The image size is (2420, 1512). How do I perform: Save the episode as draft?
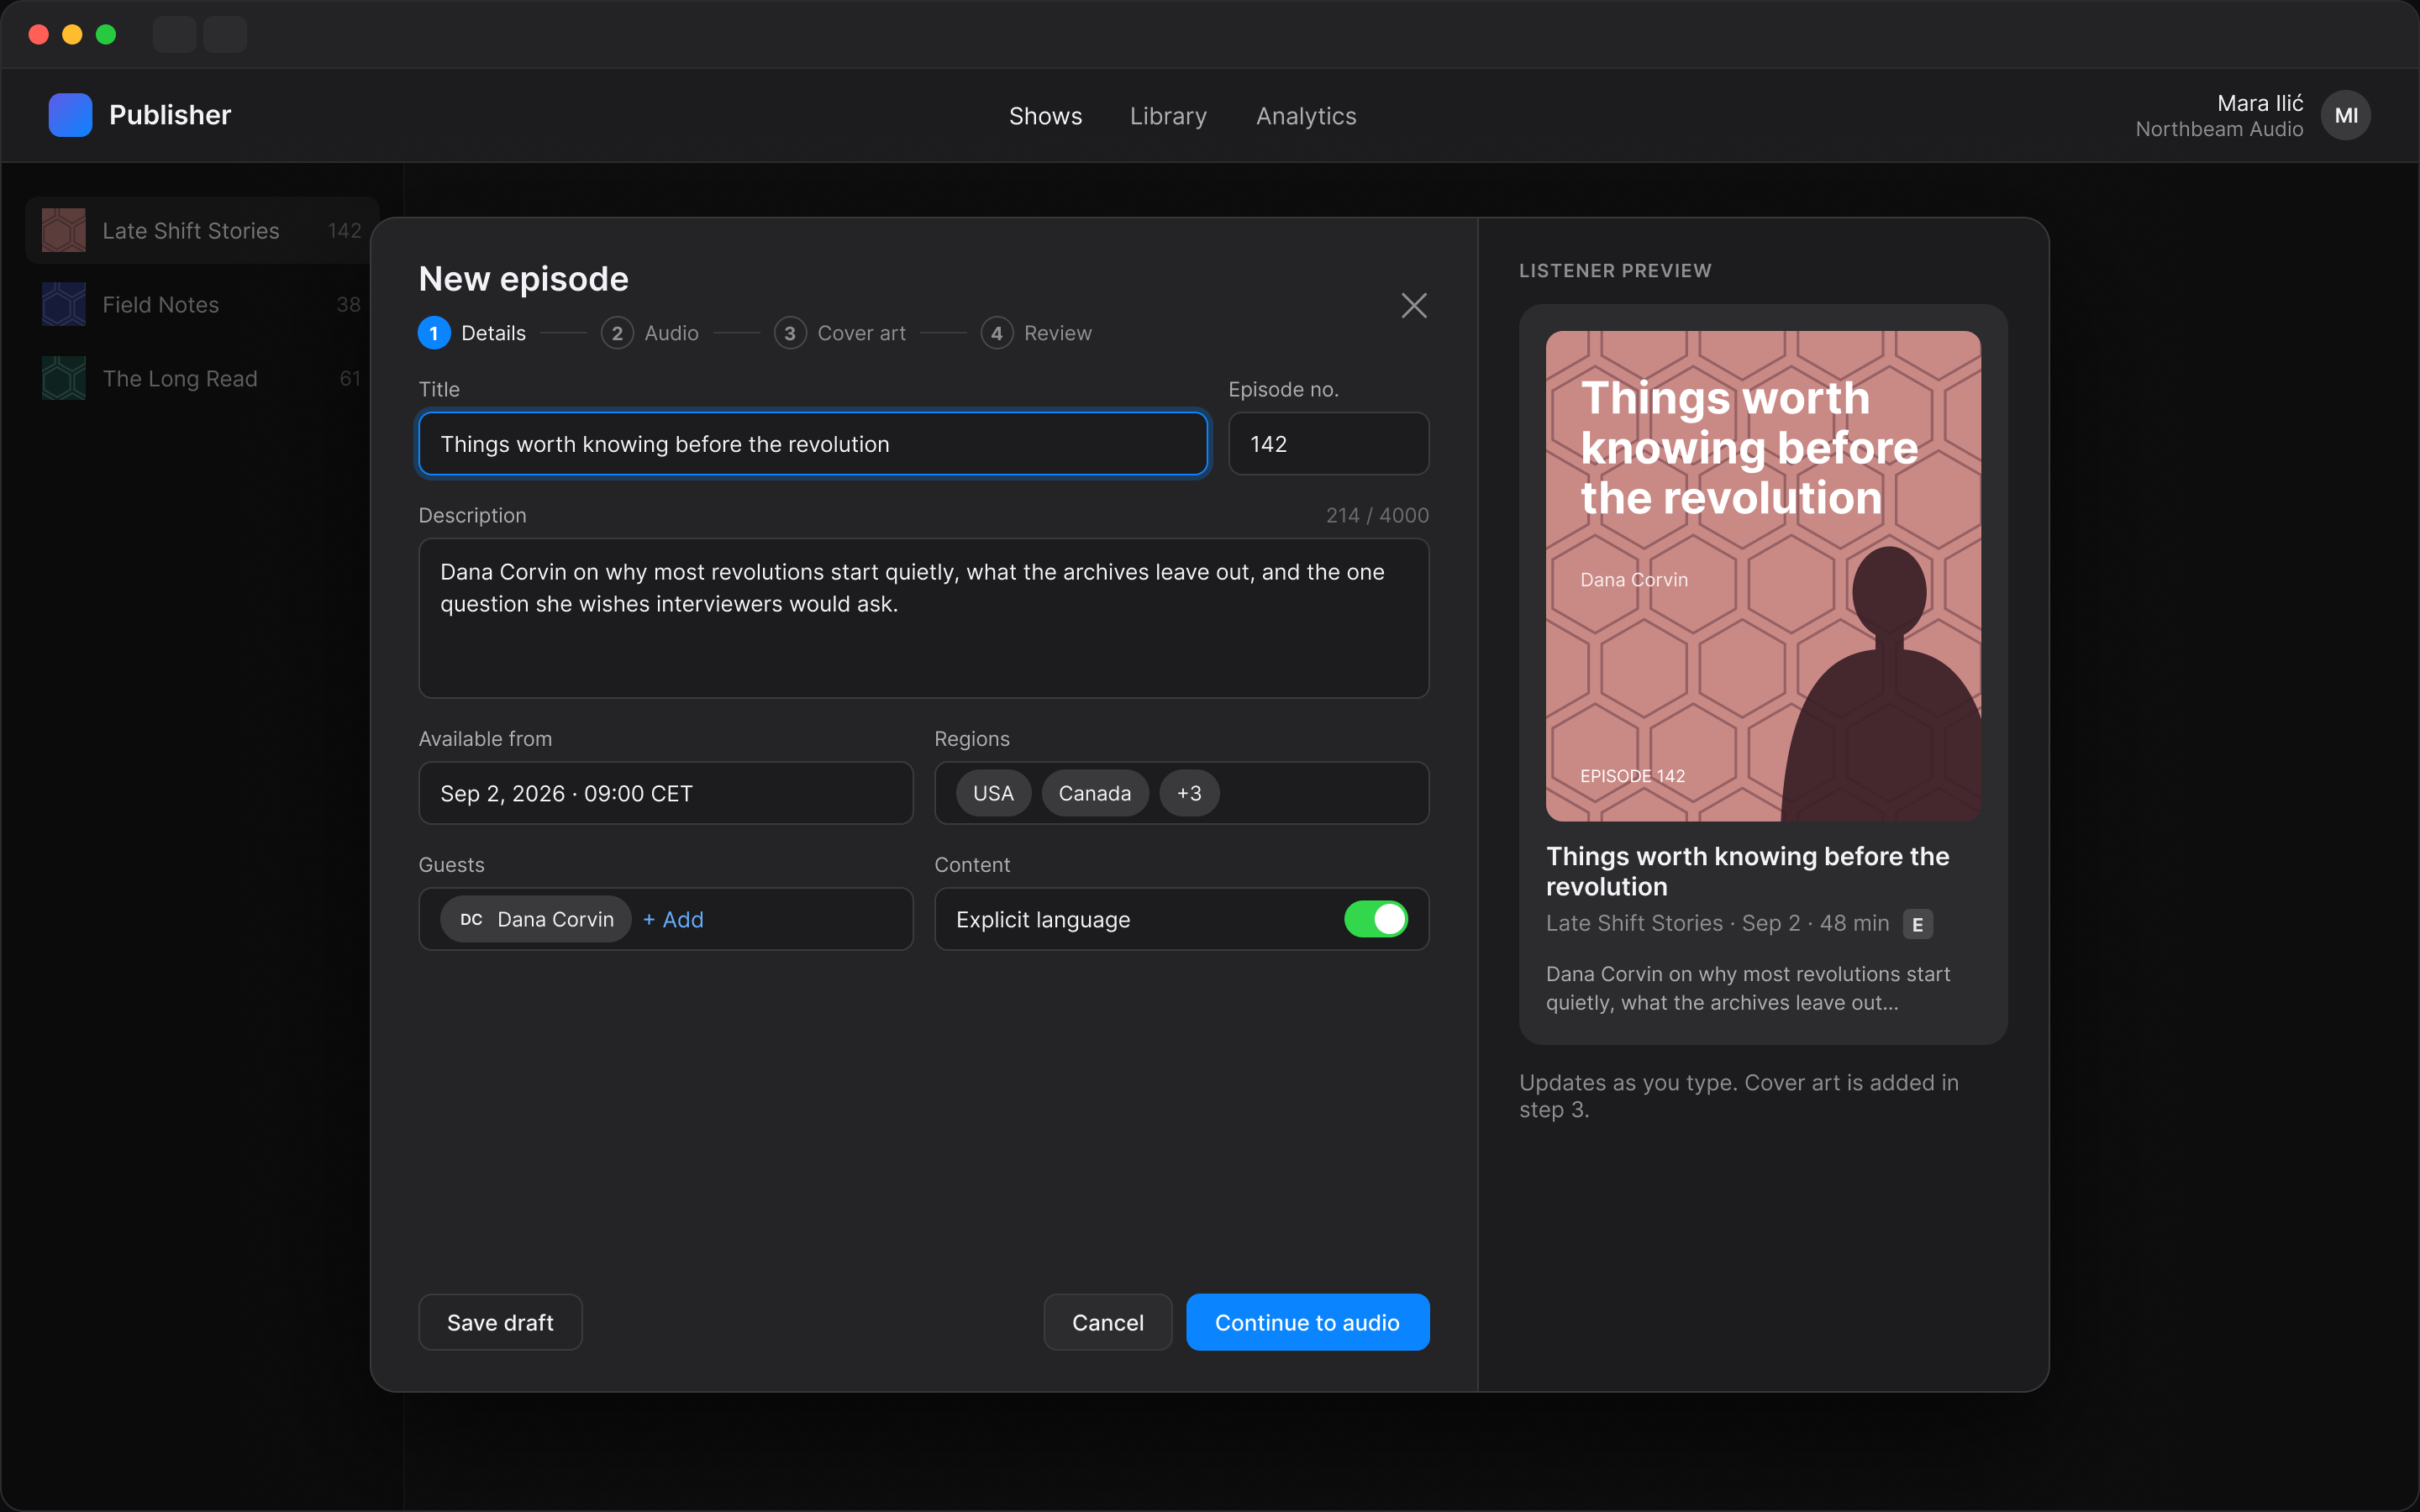(500, 1322)
